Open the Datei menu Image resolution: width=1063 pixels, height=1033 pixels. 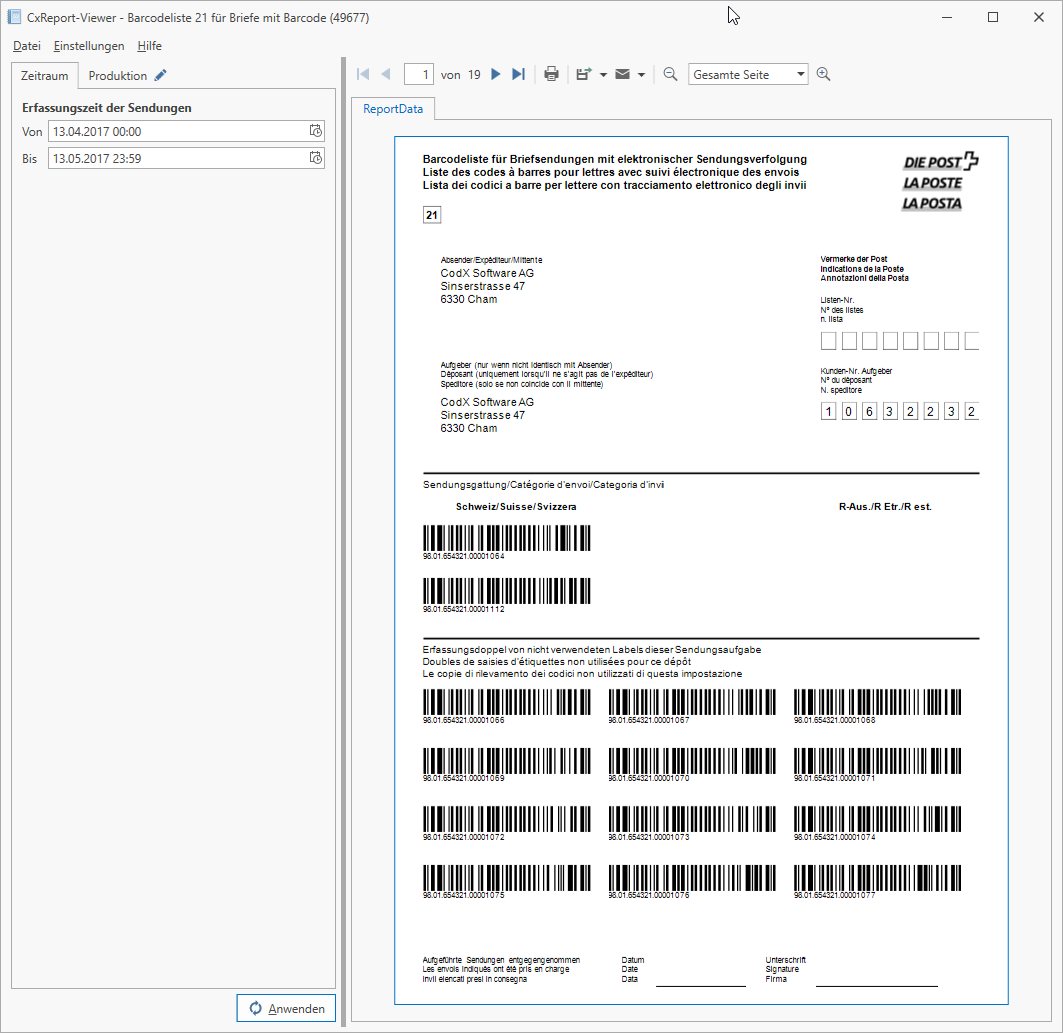pos(27,46)
